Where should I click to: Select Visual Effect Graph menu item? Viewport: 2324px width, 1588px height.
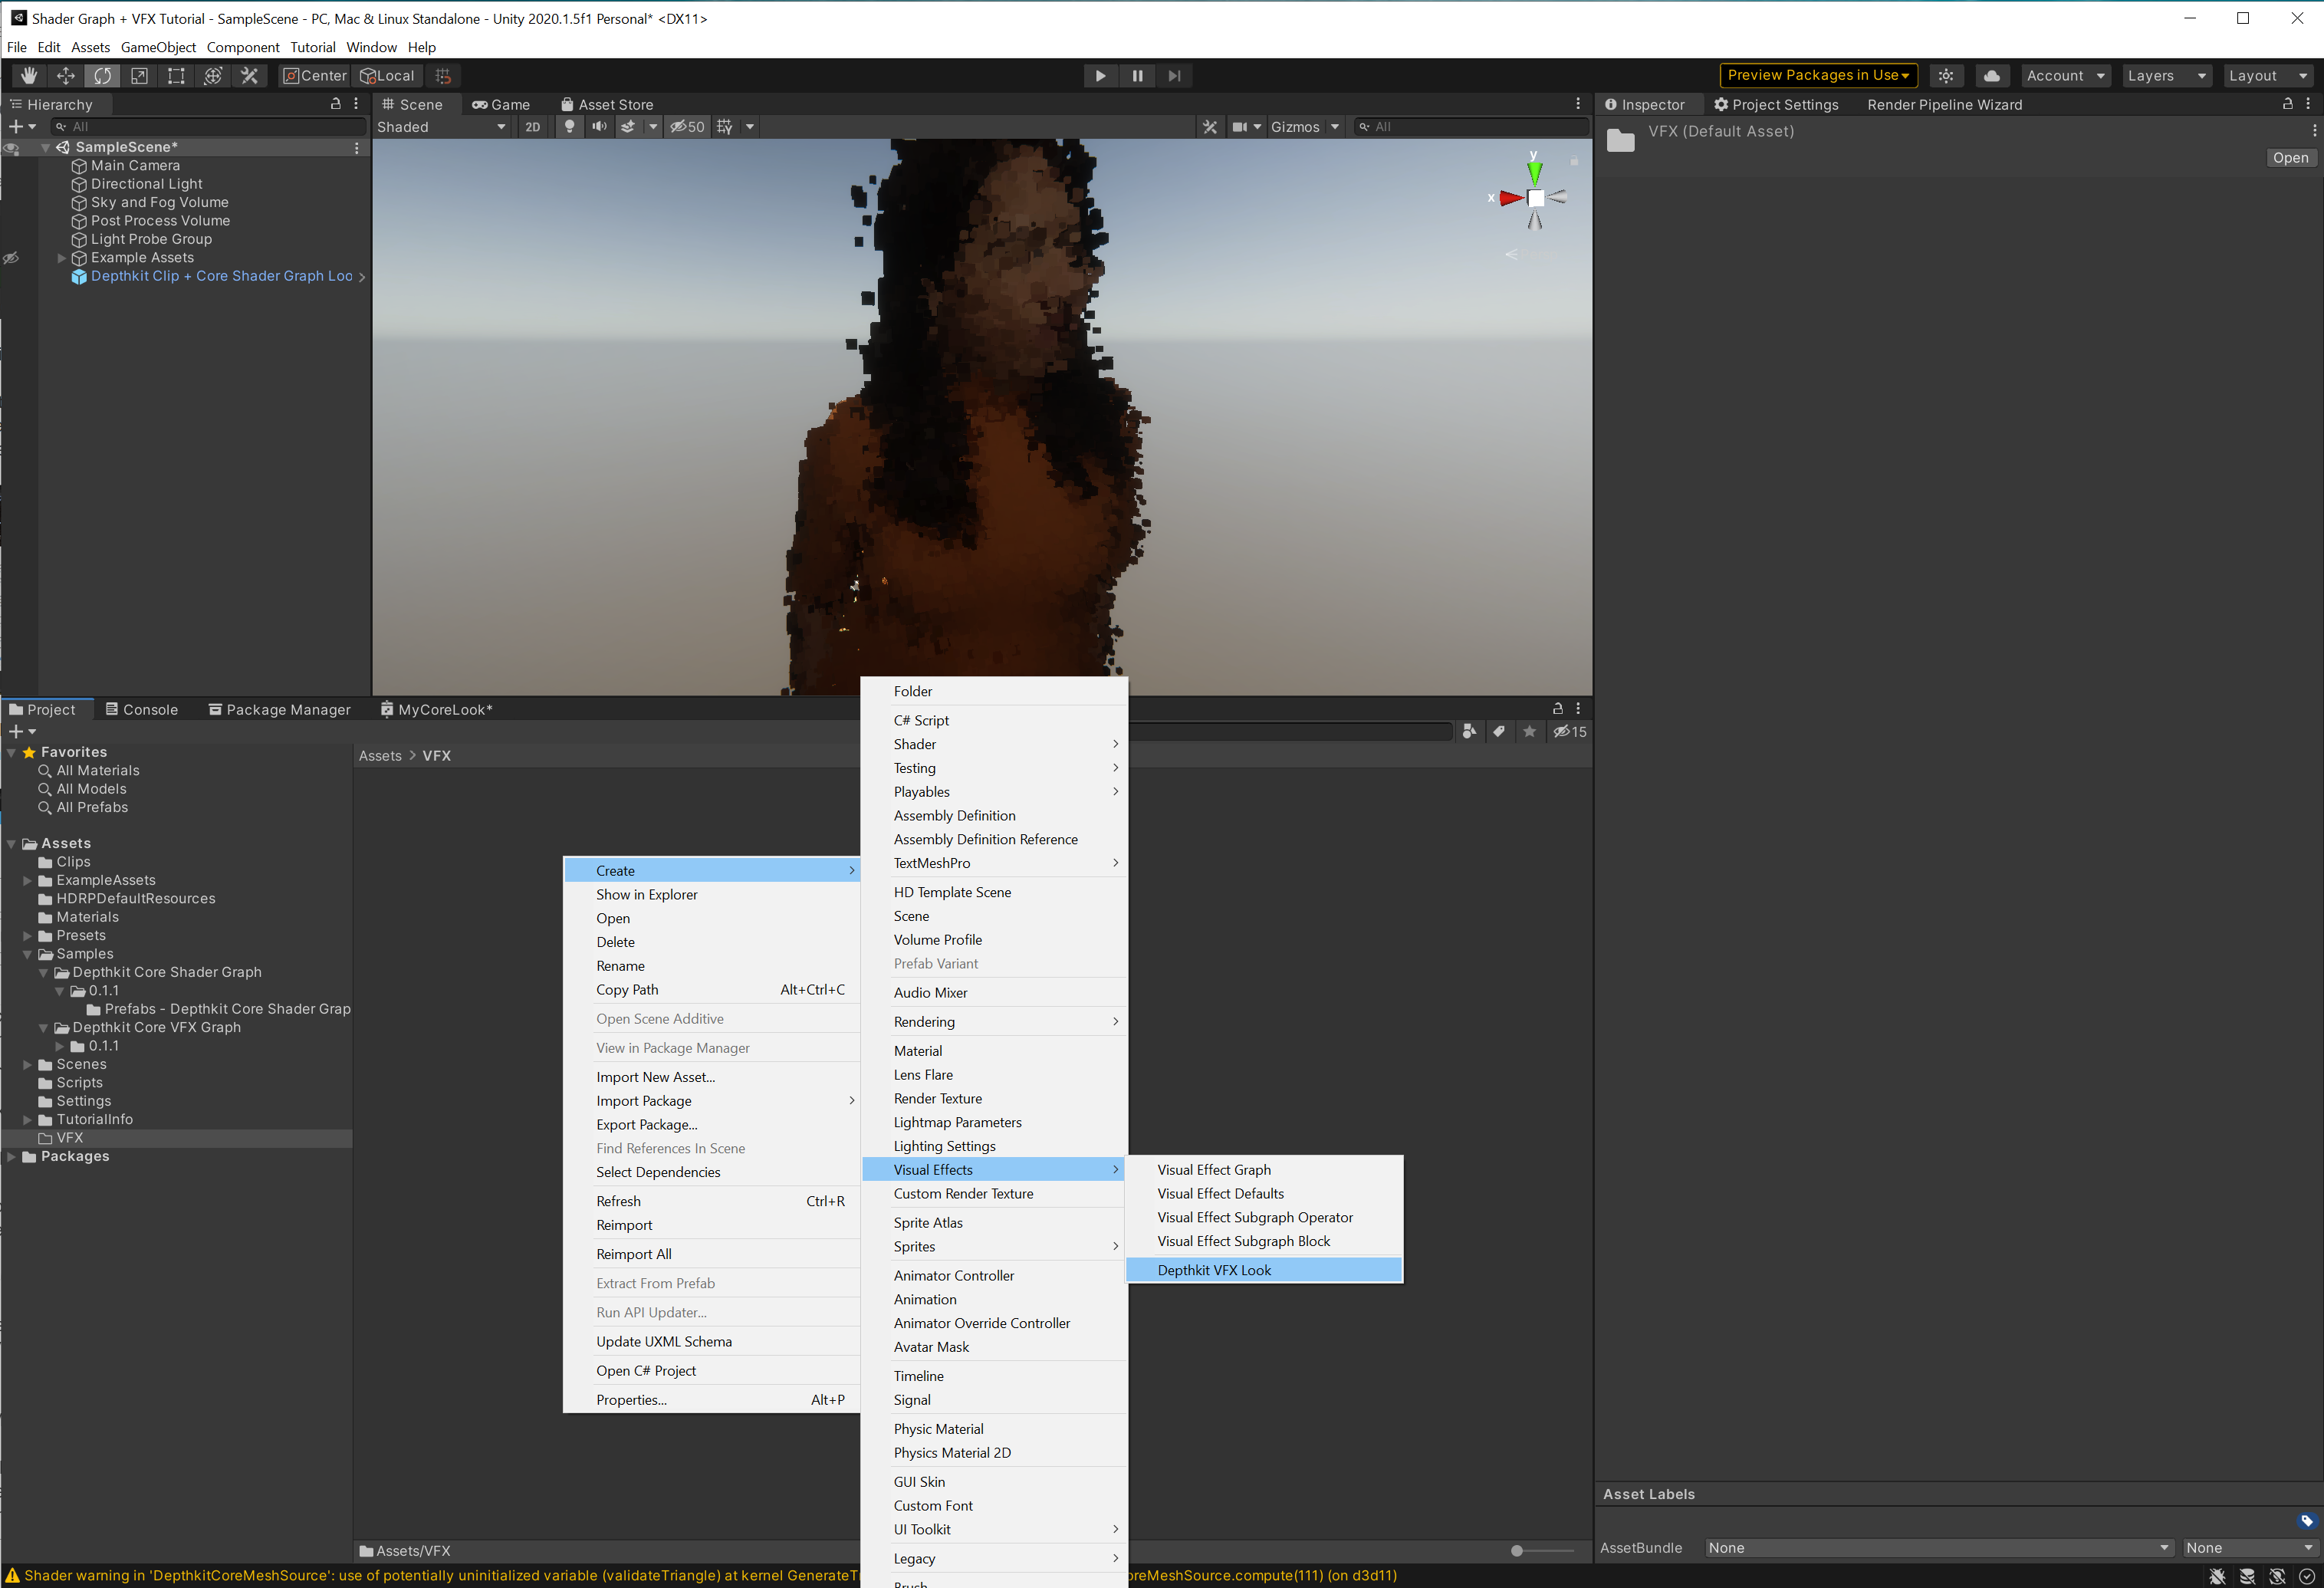tap(1213, 1170)
